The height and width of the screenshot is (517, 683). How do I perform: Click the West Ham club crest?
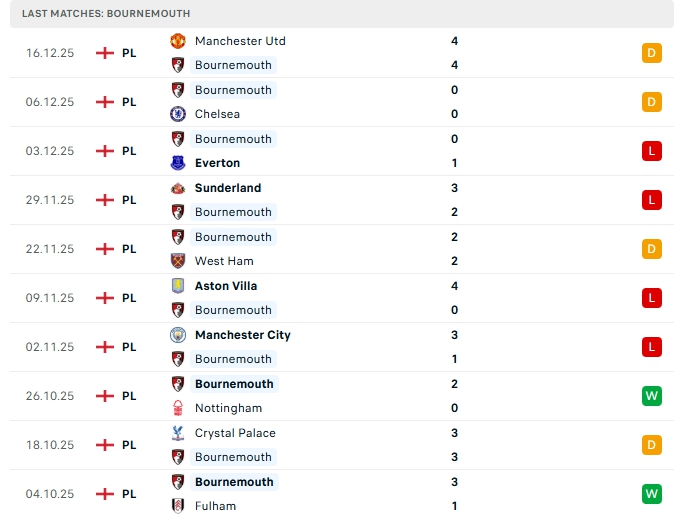pyautogui.click(x=178, y=261)
